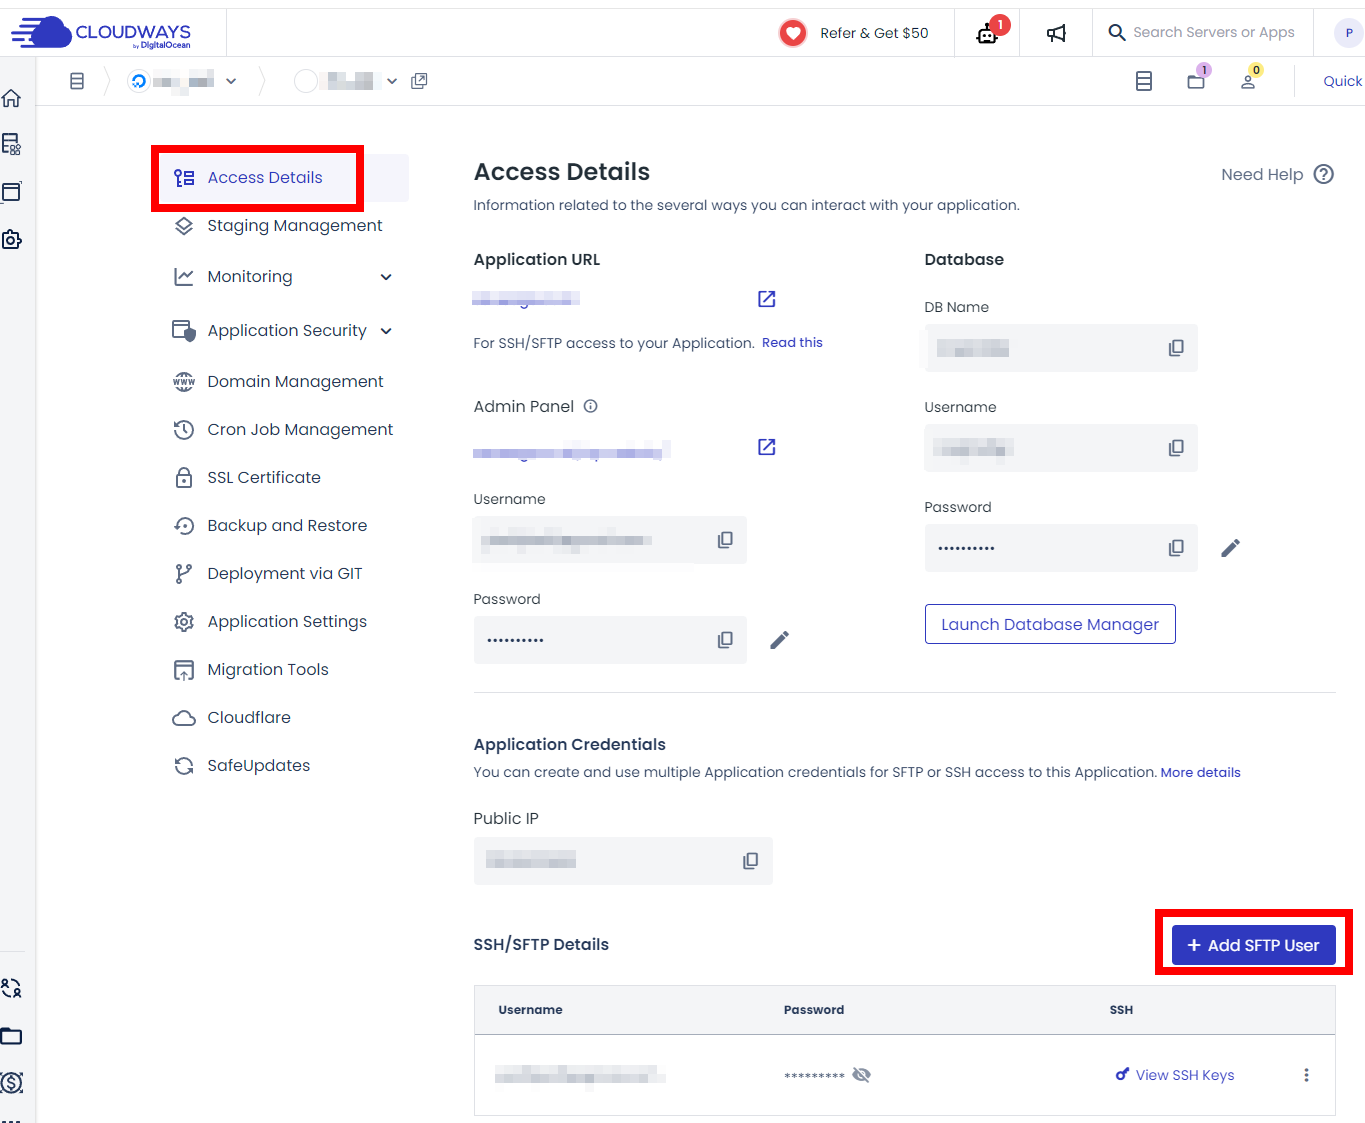The height and width of the screenshot is (1123, 1365).
Task: Copy the Database username
Action: [x=1176, y=448]
